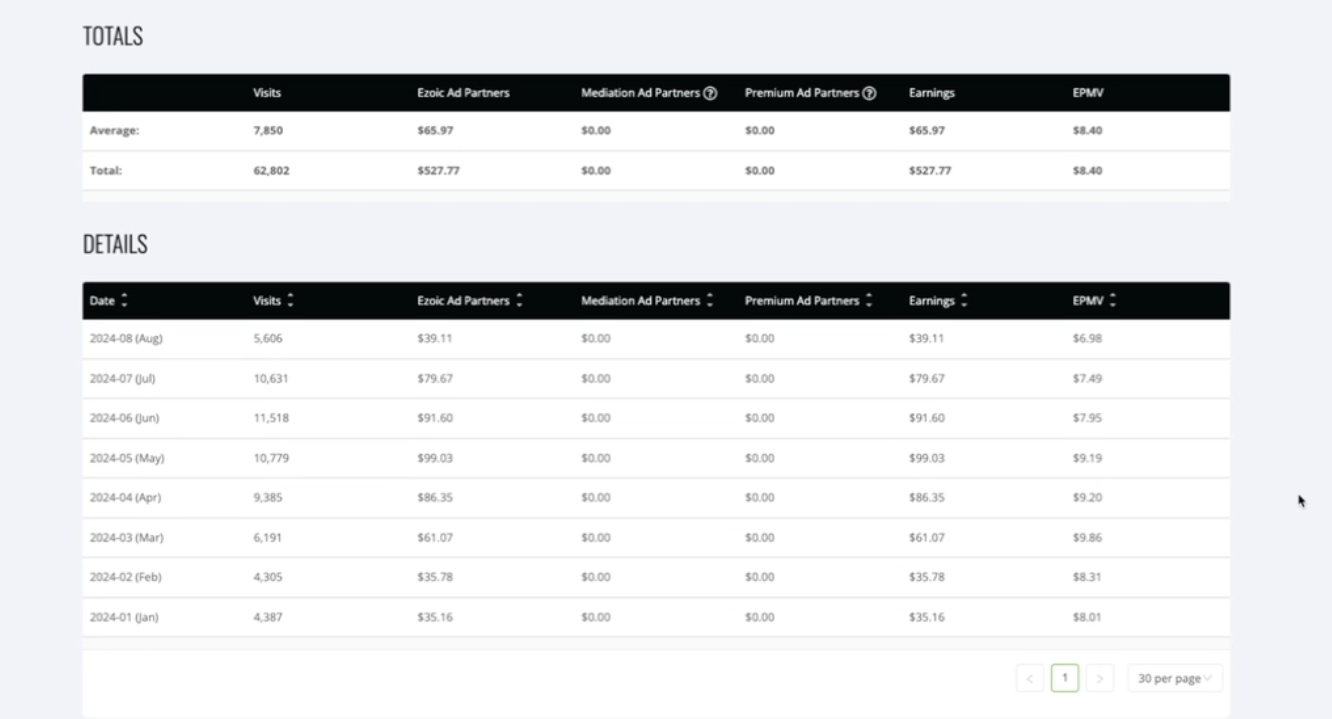Click the 2024-04 (Apr) date cell

point(126,497)
